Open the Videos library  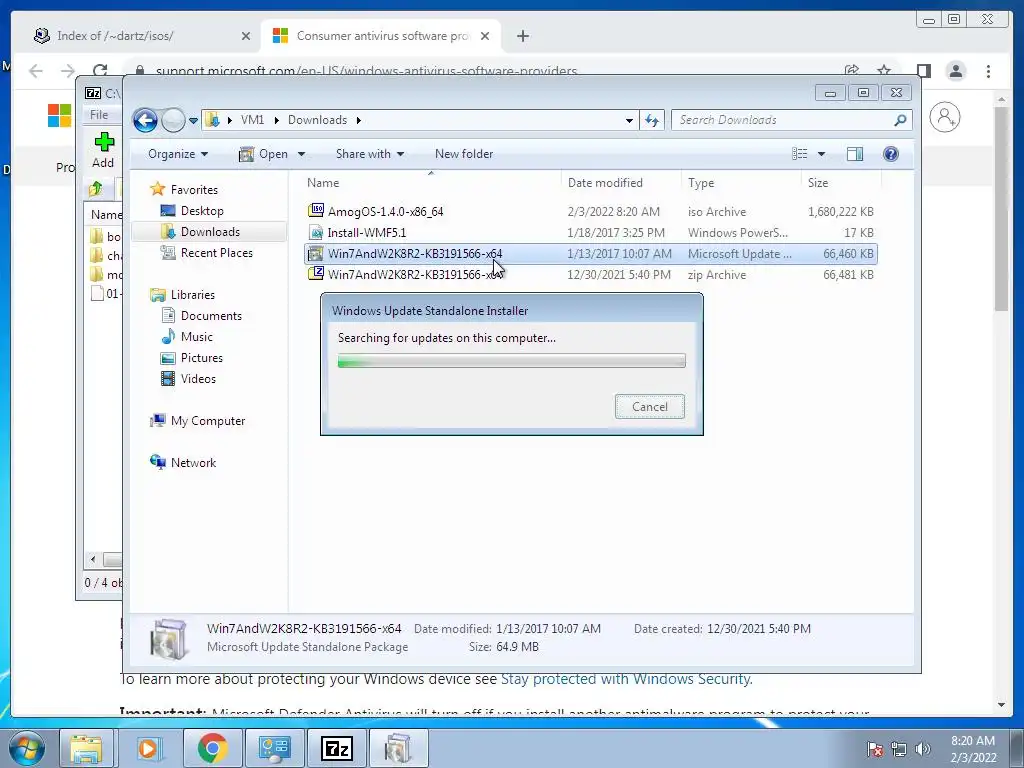198,378
